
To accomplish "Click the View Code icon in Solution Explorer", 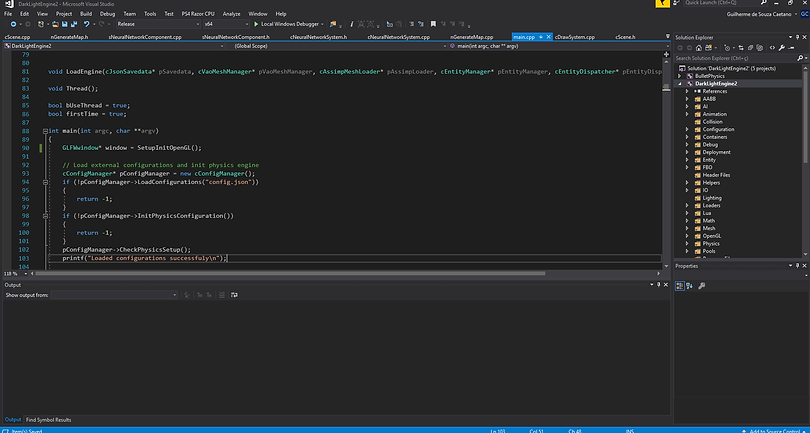I will (x=772, y=48).
